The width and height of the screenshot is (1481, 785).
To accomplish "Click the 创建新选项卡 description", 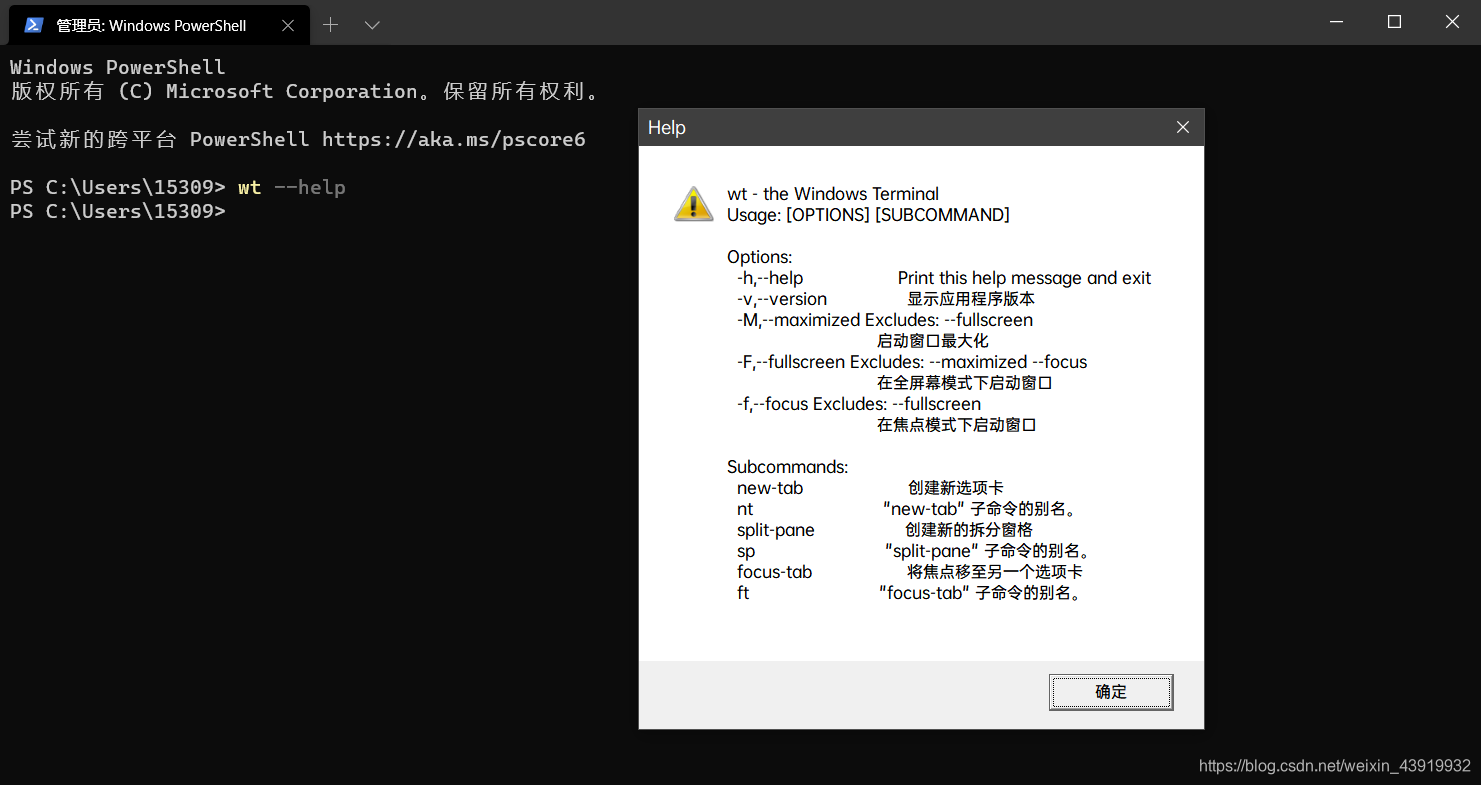I will [x=956, y=488].
